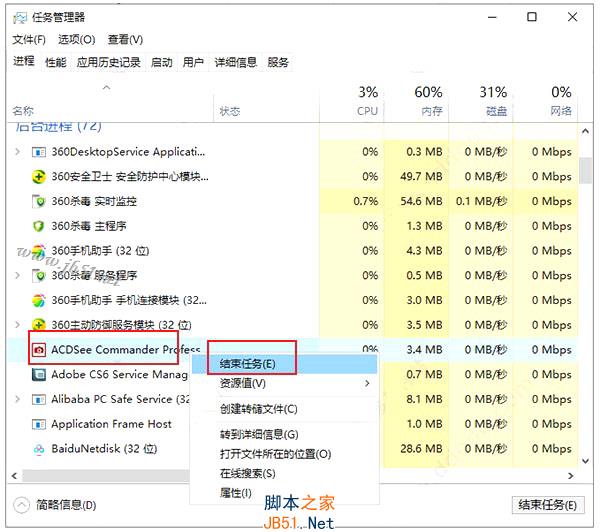Open the 查看(V) menu

125,39
